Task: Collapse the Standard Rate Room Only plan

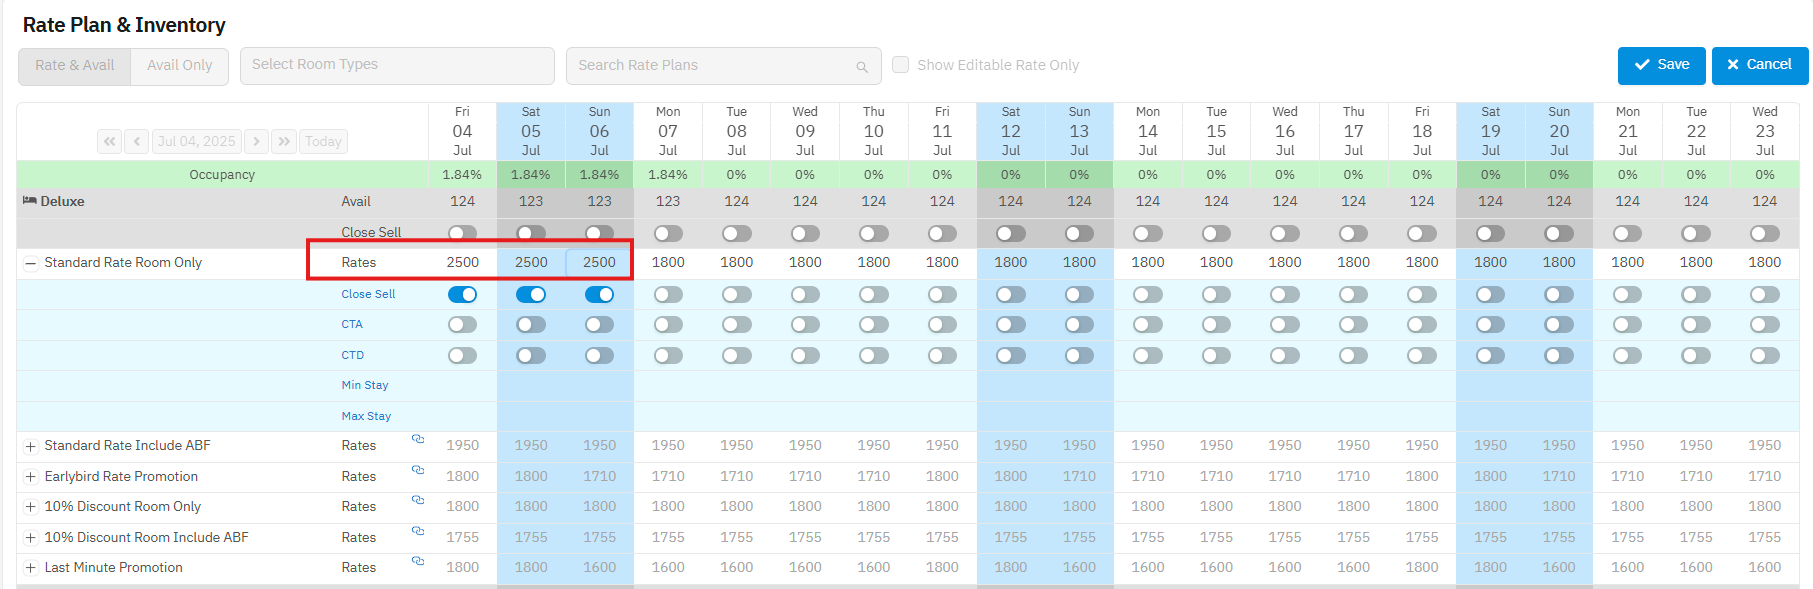Action: pos(31,264)
